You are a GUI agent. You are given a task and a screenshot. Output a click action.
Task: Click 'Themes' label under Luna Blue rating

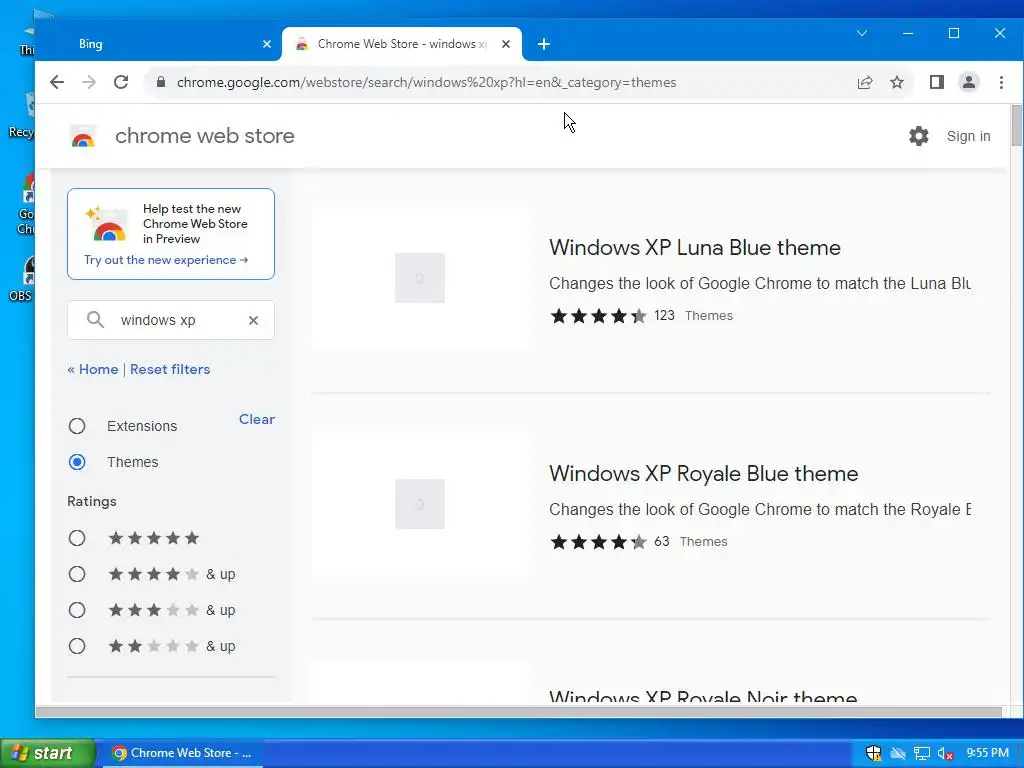pyautogui.click(x=709, y=316)
